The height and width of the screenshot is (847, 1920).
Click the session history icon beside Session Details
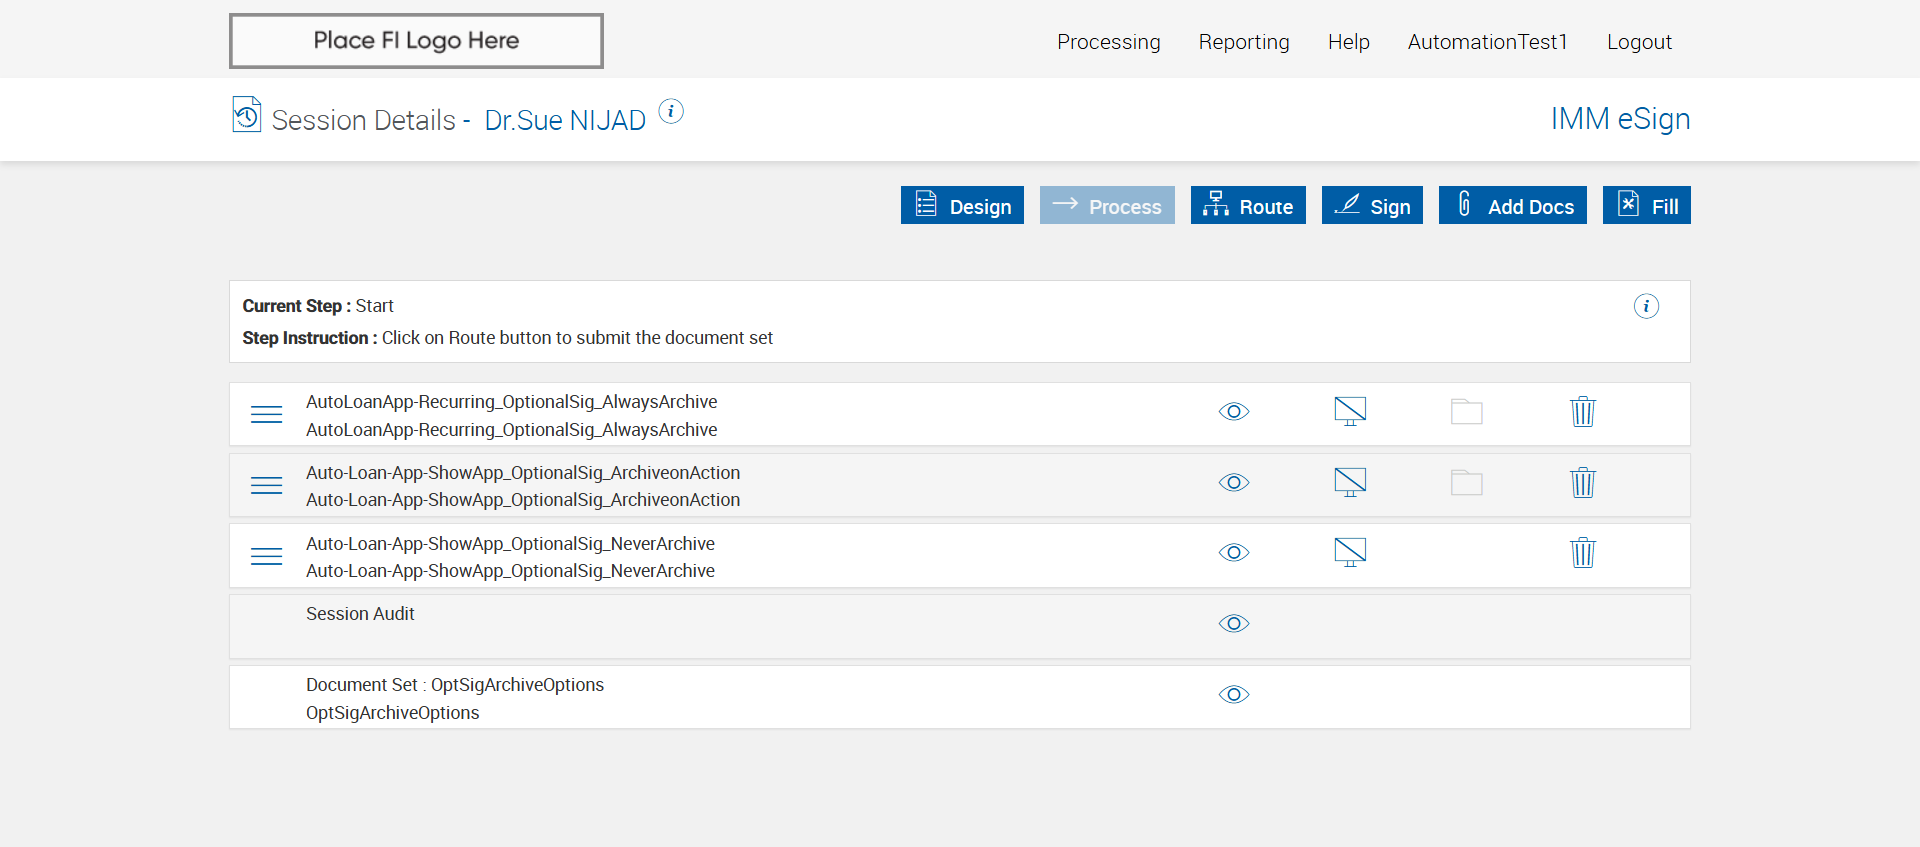pos(246,115)
